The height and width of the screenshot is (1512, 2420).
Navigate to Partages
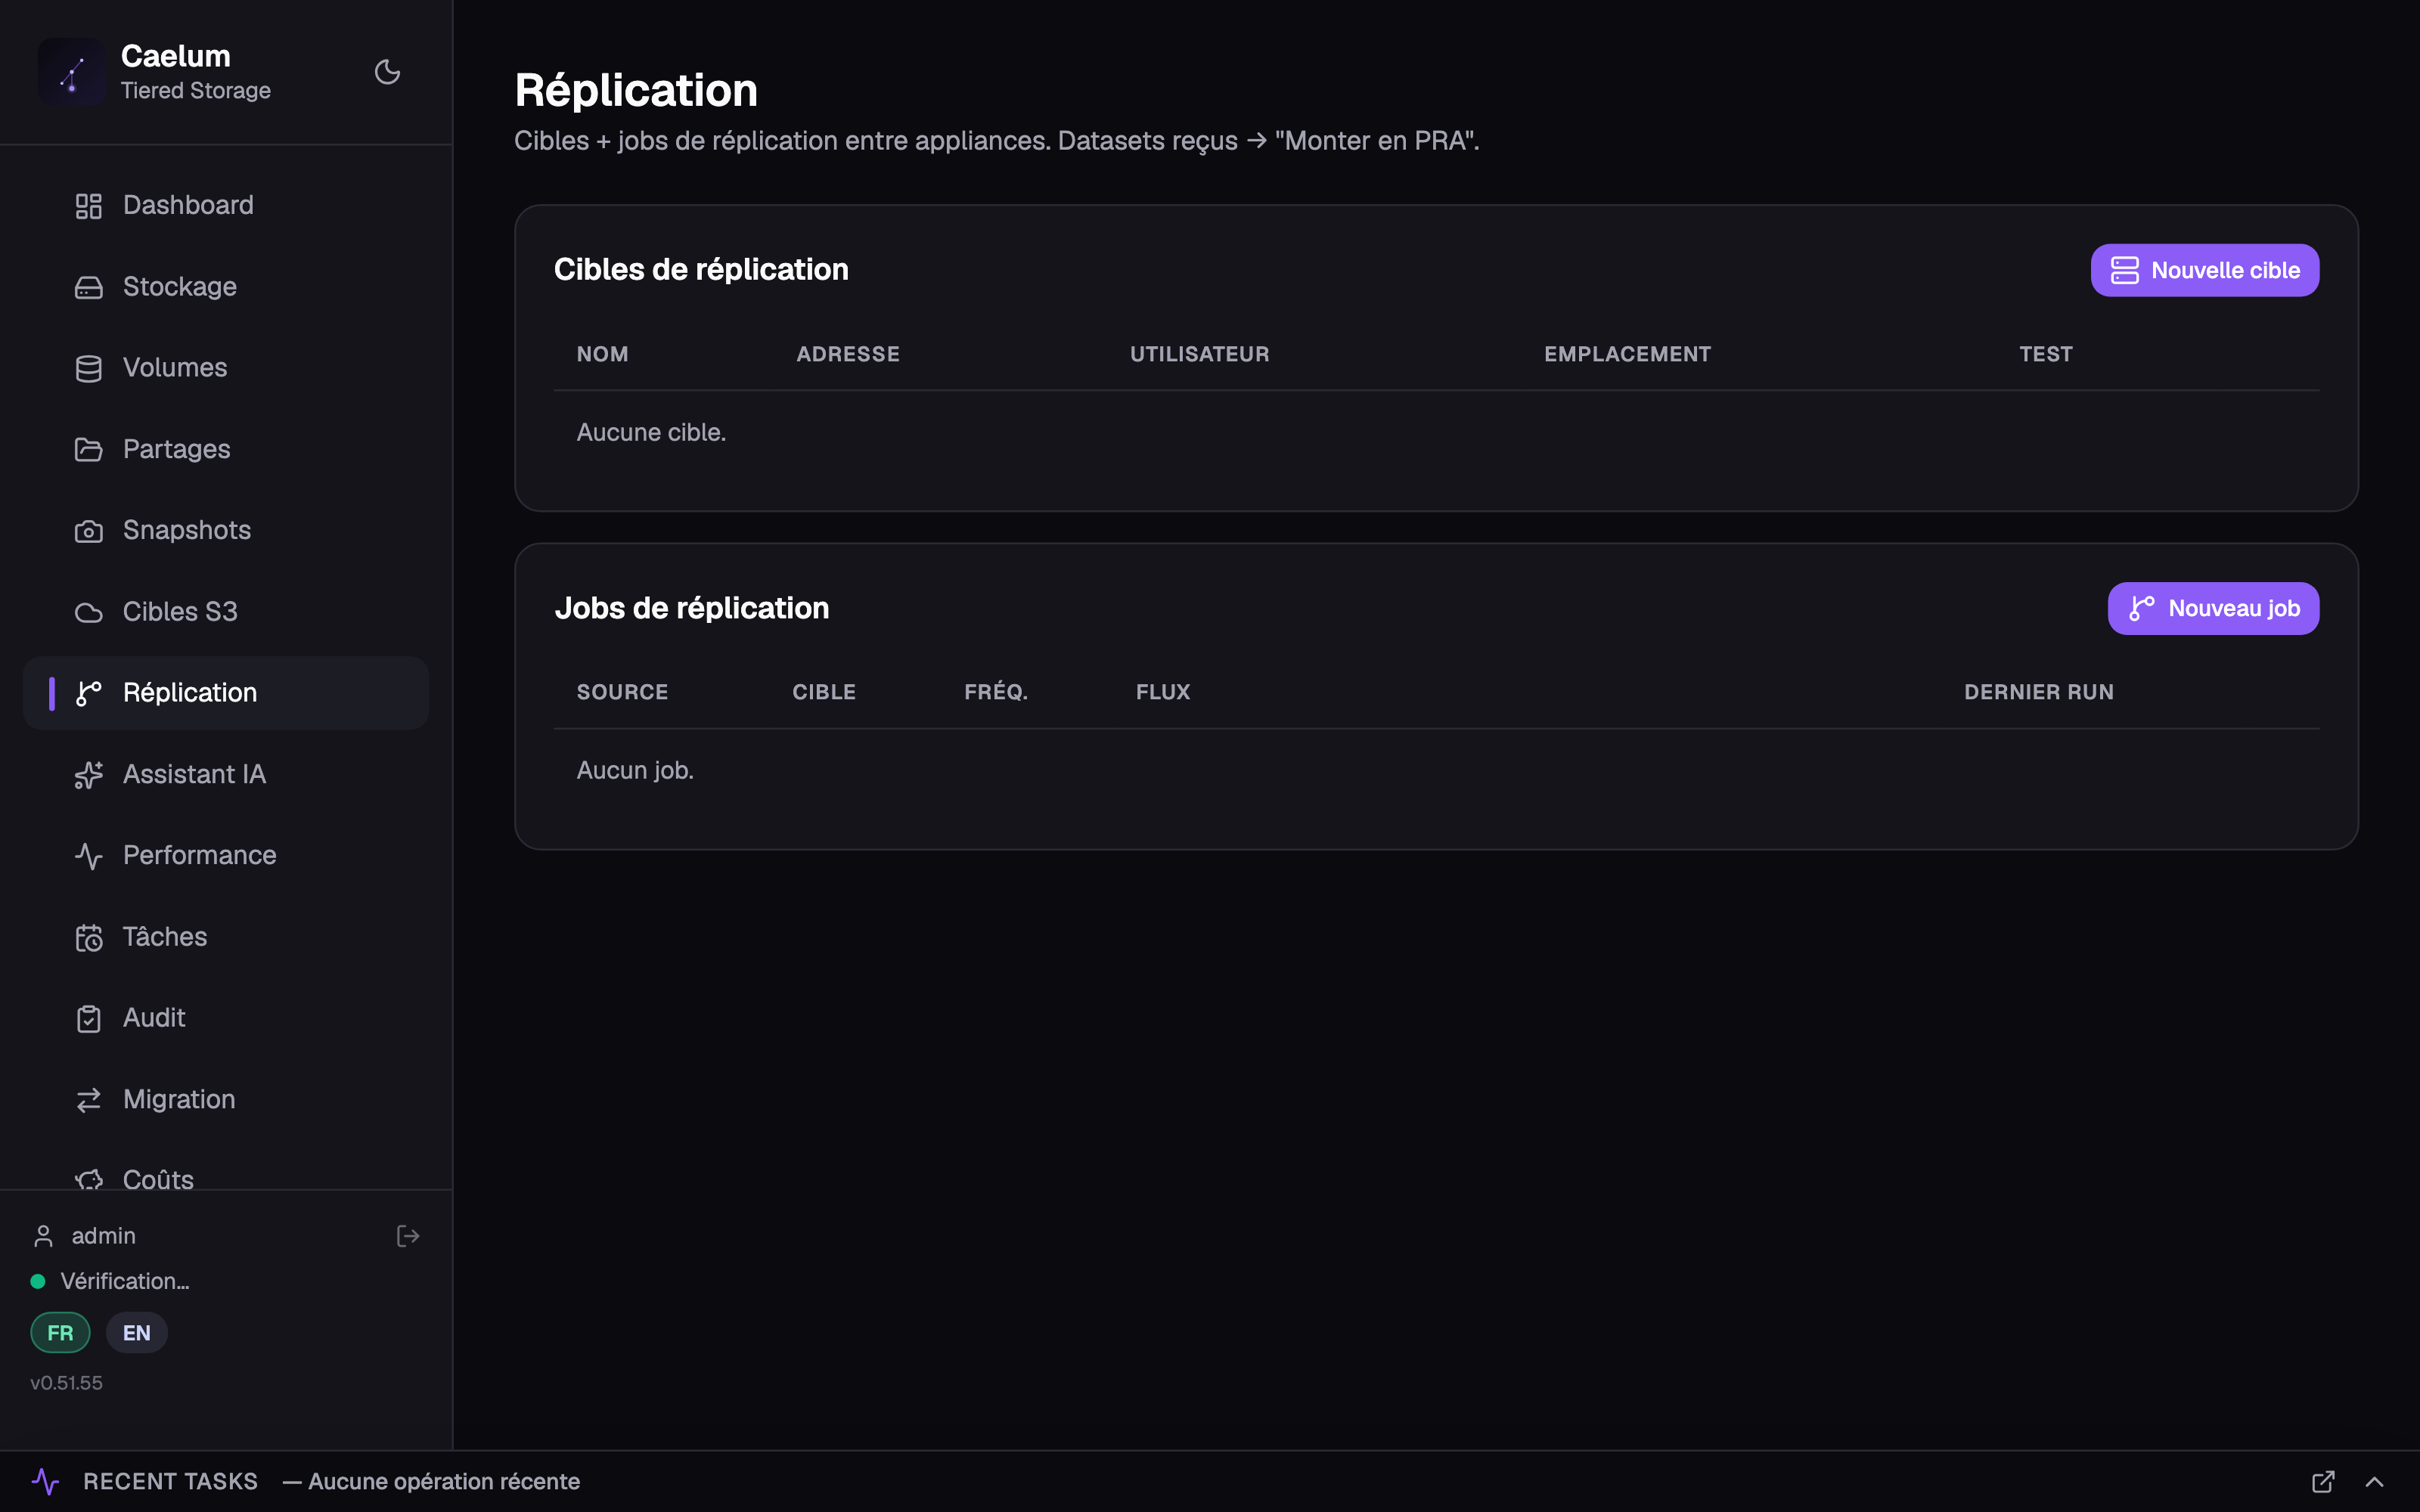click(x=226, y=449)
